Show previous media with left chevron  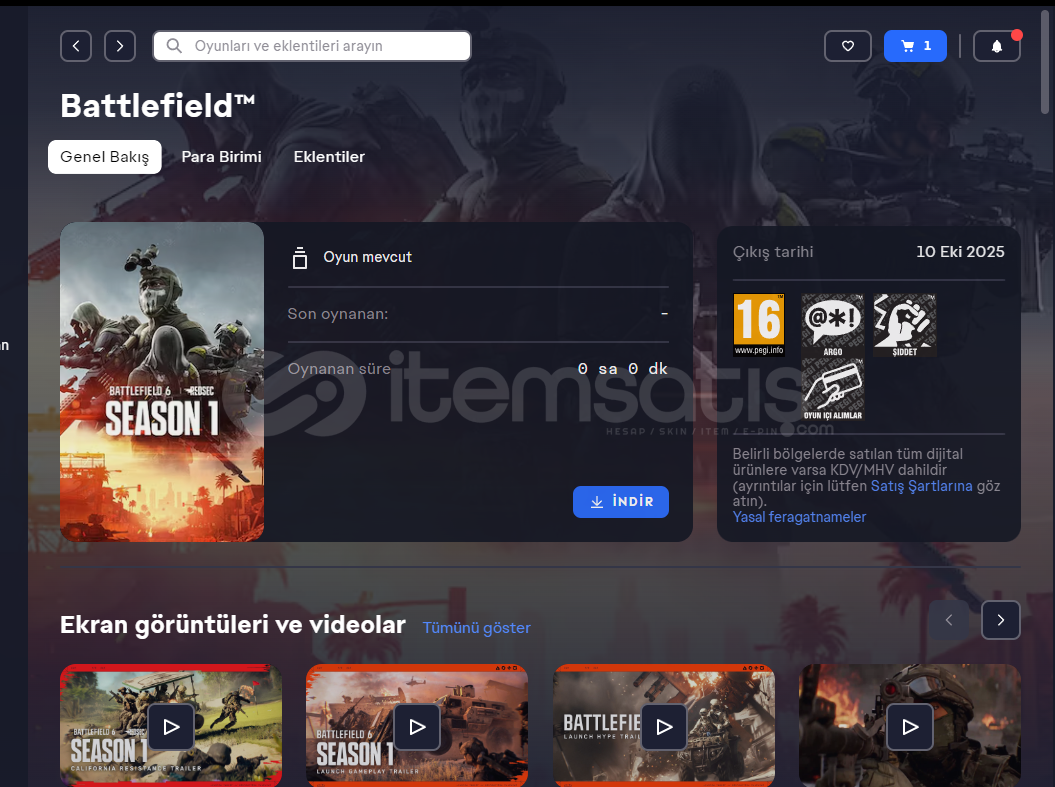949,620
